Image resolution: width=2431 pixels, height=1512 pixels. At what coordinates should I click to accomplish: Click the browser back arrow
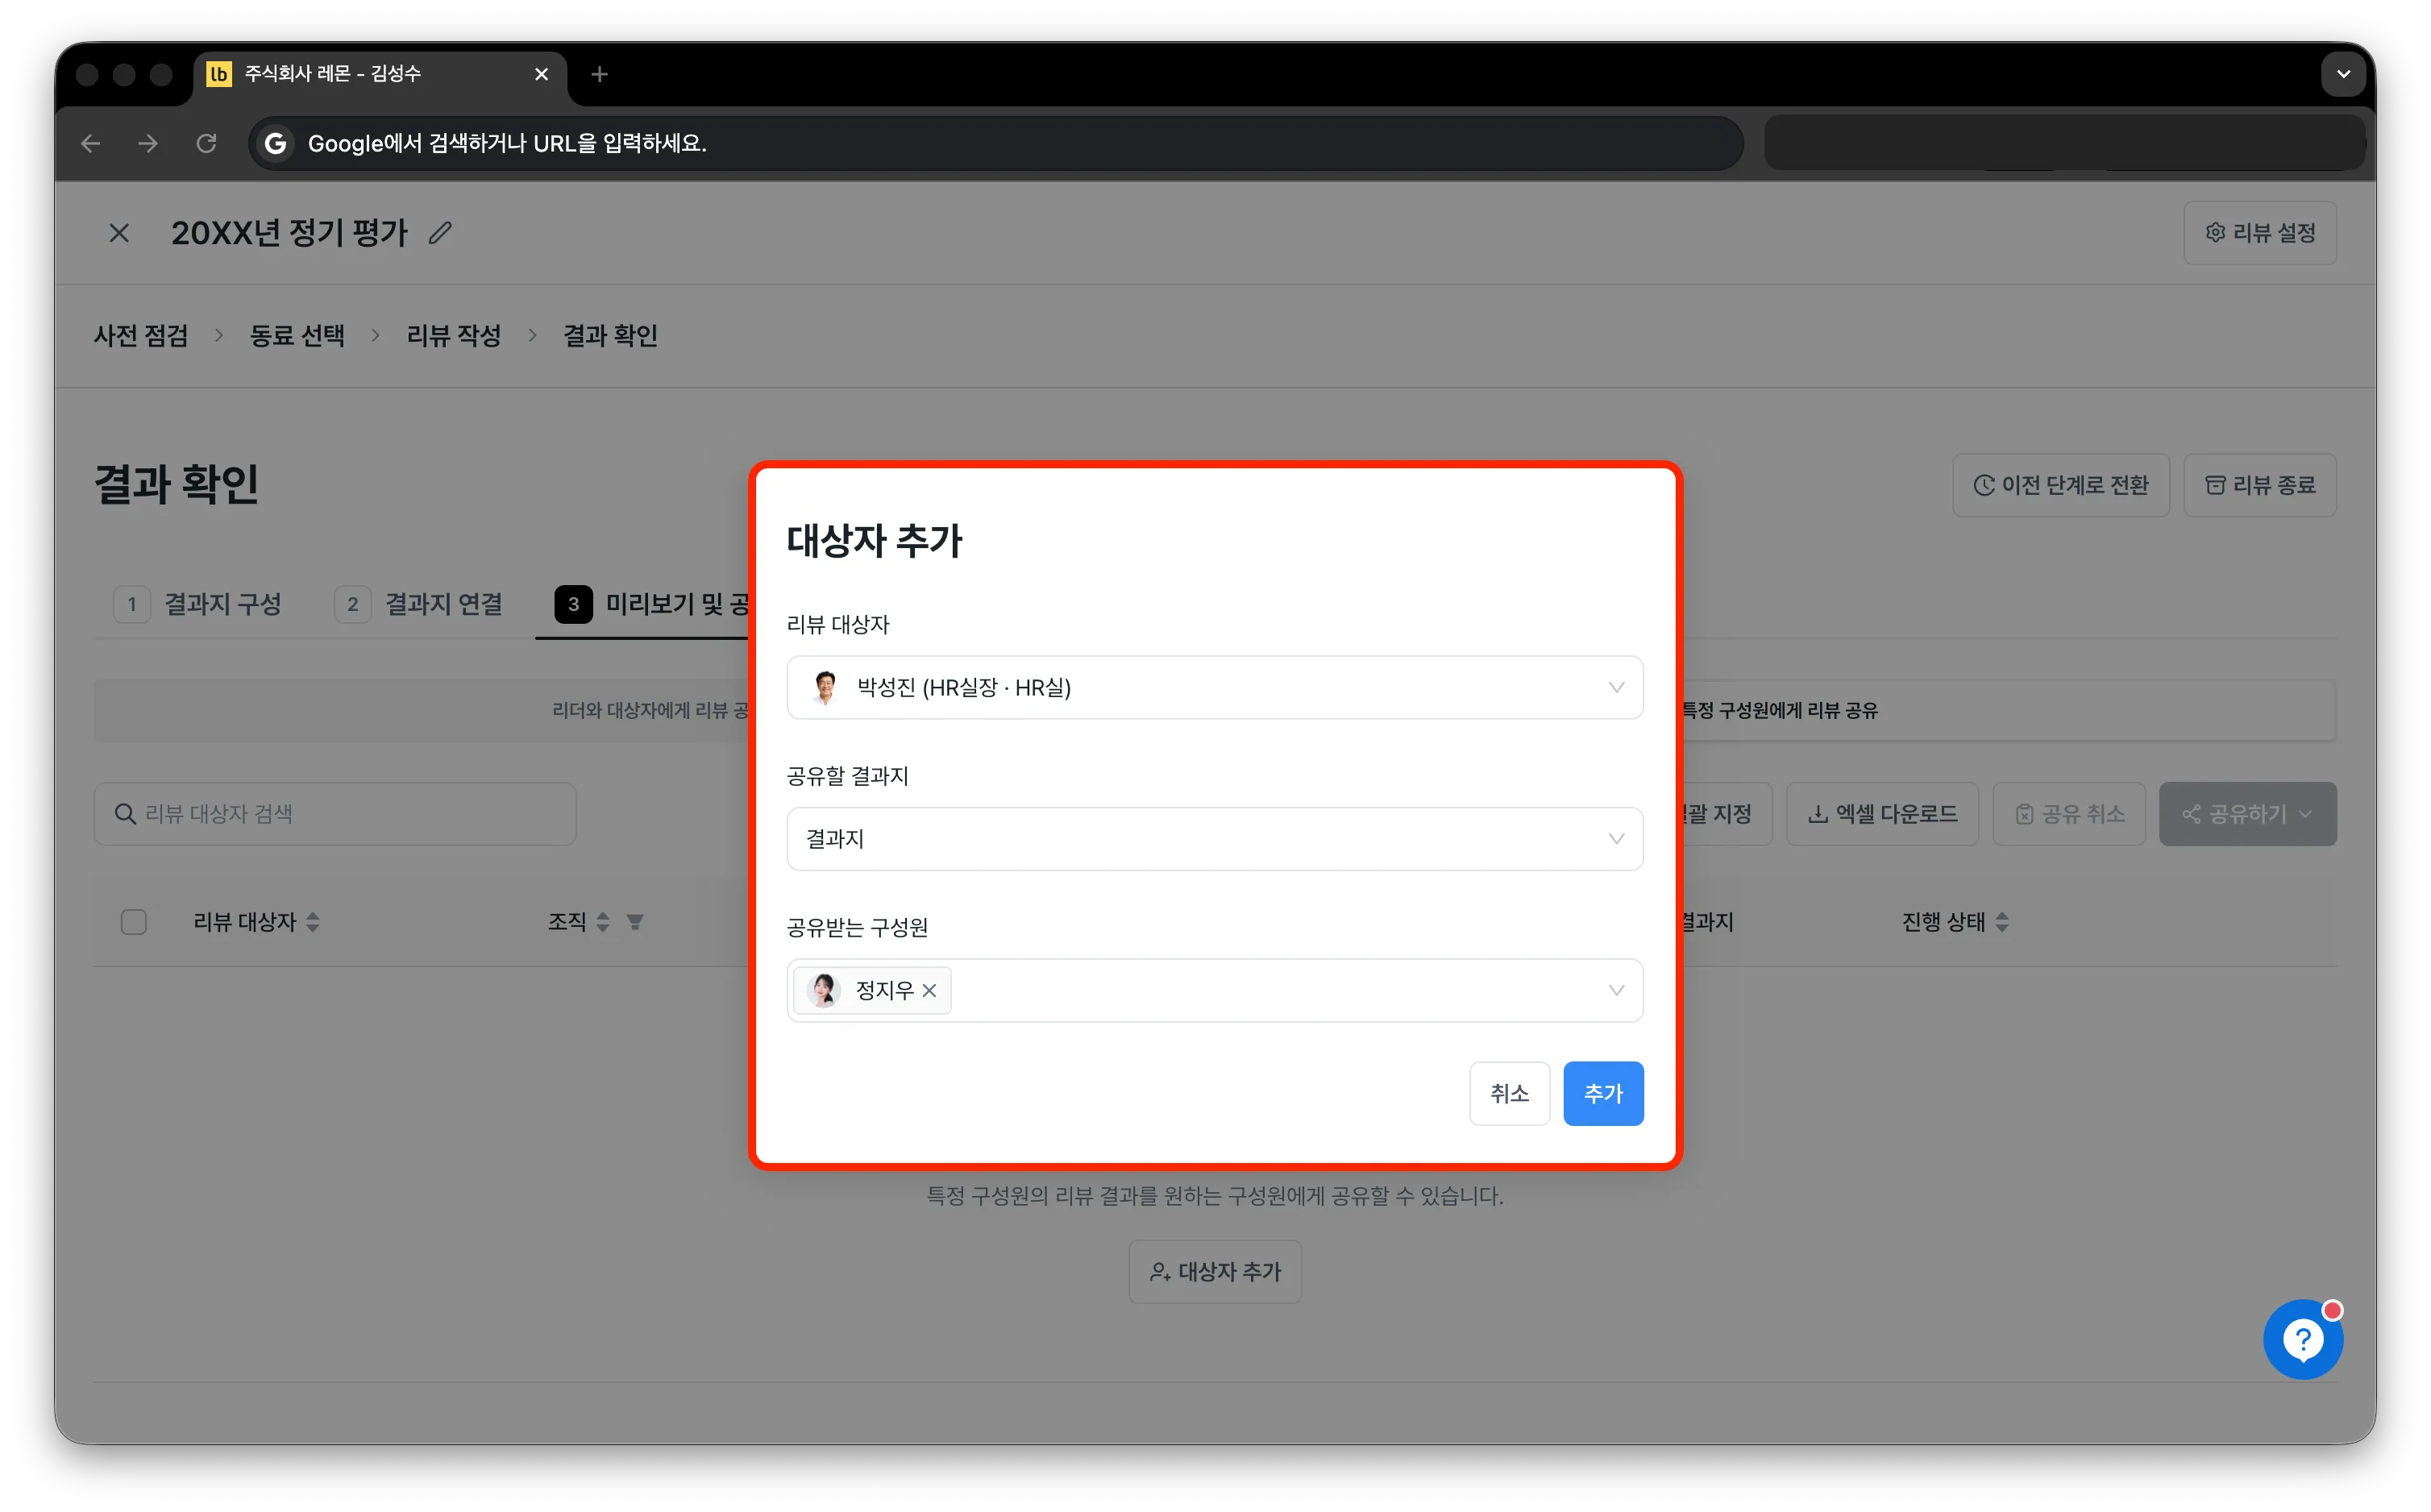(91, 143)
